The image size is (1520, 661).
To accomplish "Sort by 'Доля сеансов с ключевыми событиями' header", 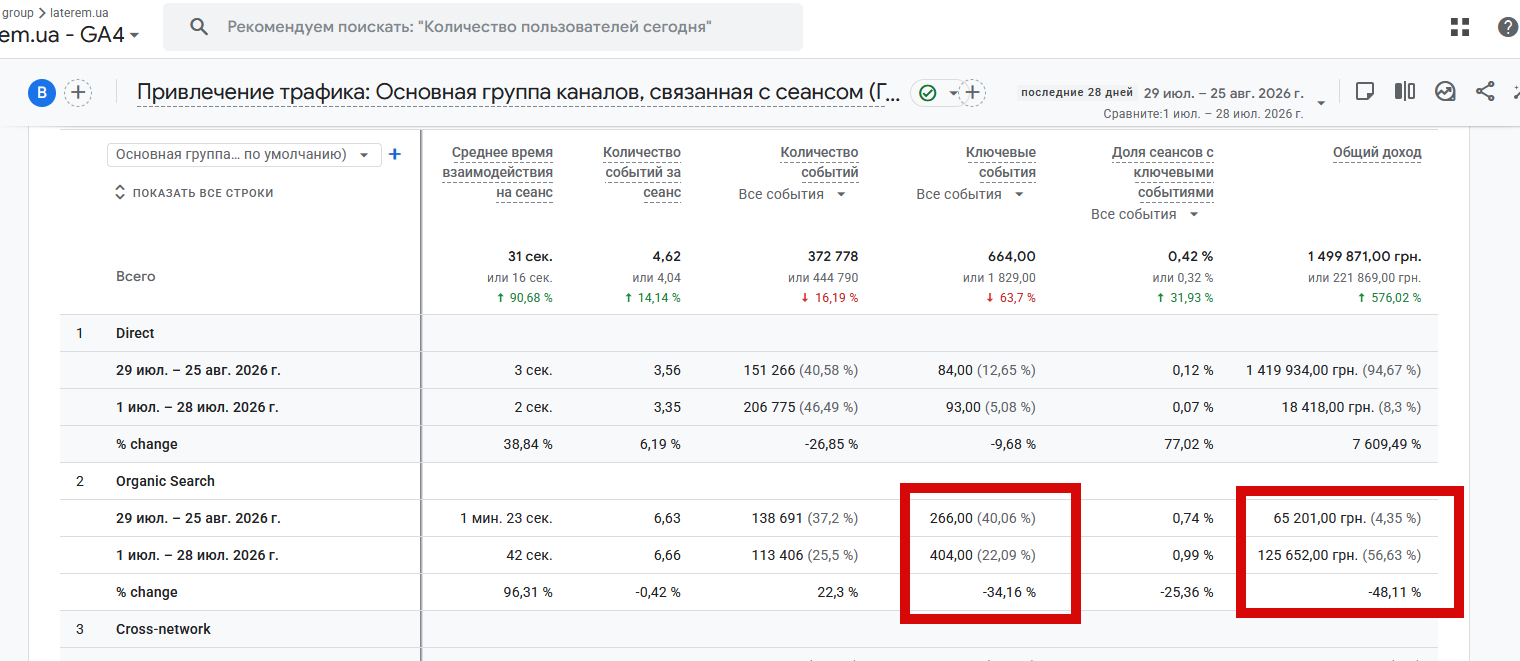I will [1162, 172].
